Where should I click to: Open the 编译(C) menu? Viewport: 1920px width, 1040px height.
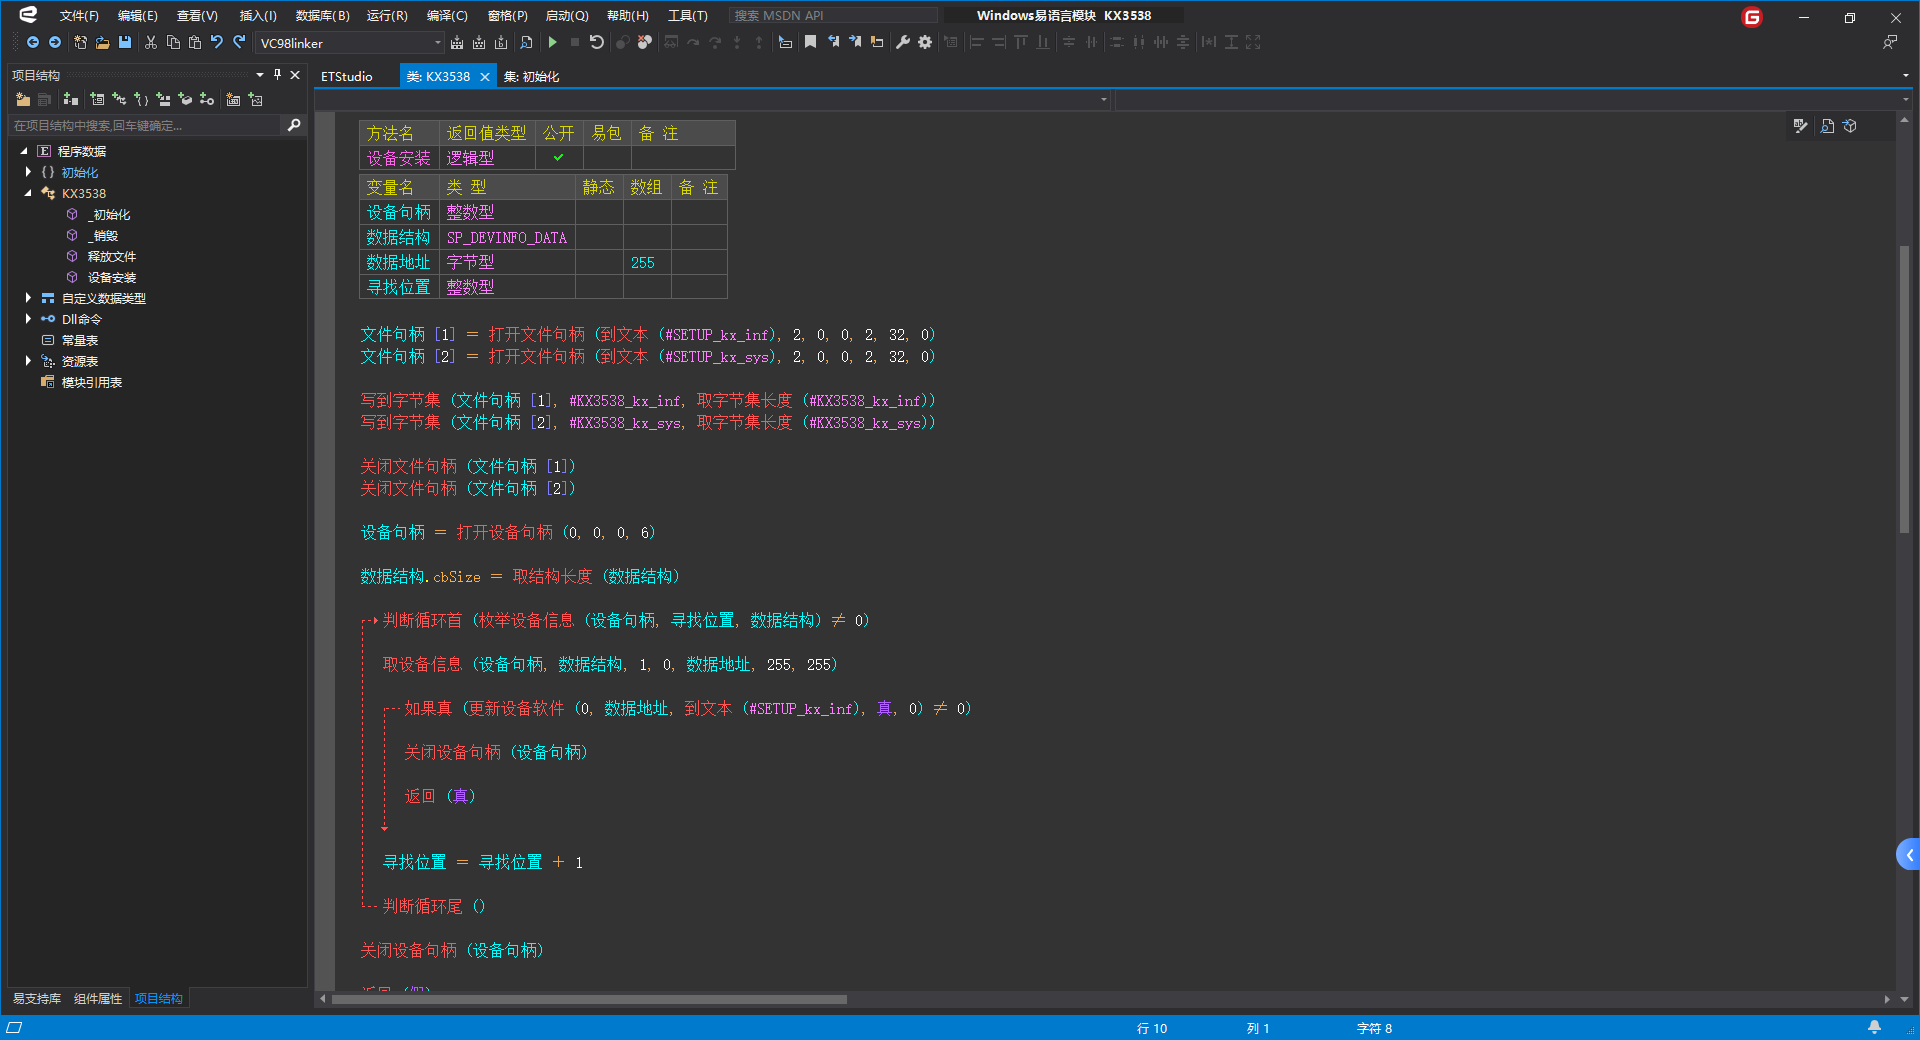(x=447, y=15)
